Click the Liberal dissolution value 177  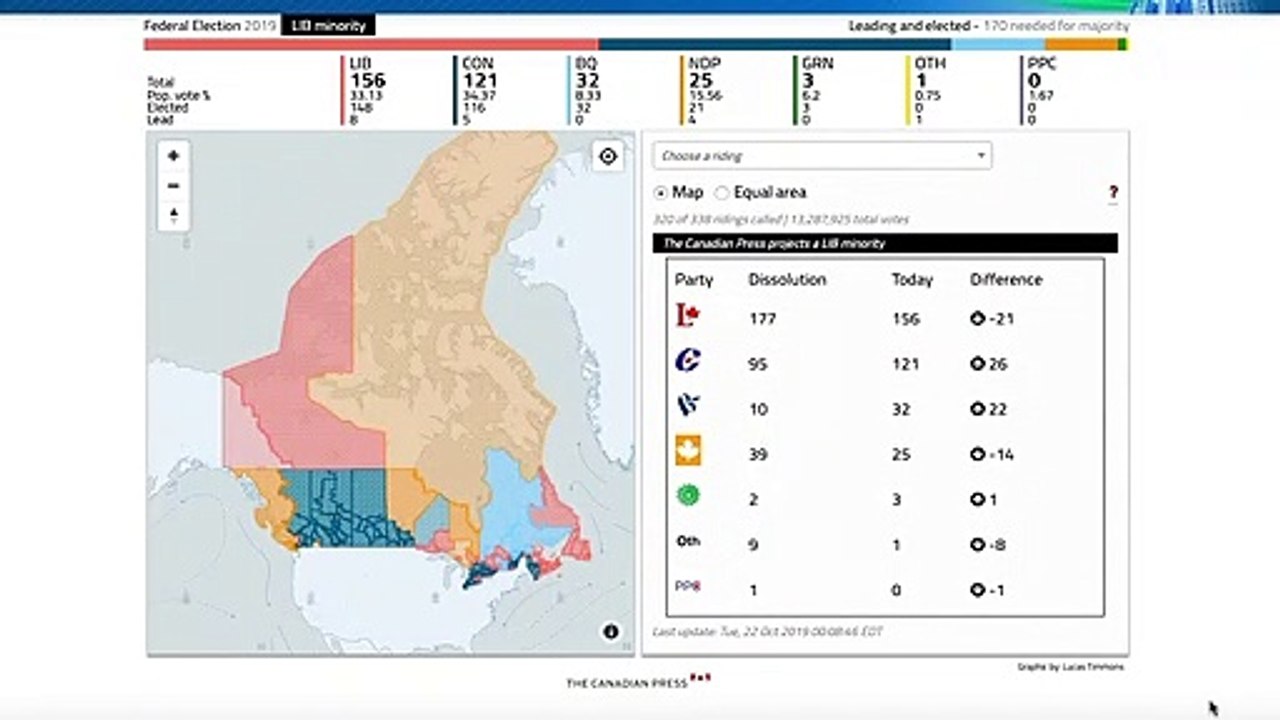tap(762, 319)
